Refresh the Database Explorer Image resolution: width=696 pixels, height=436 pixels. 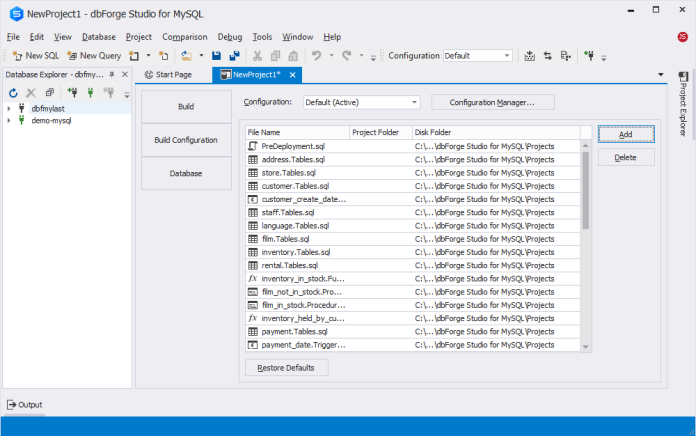coord(13,93)
